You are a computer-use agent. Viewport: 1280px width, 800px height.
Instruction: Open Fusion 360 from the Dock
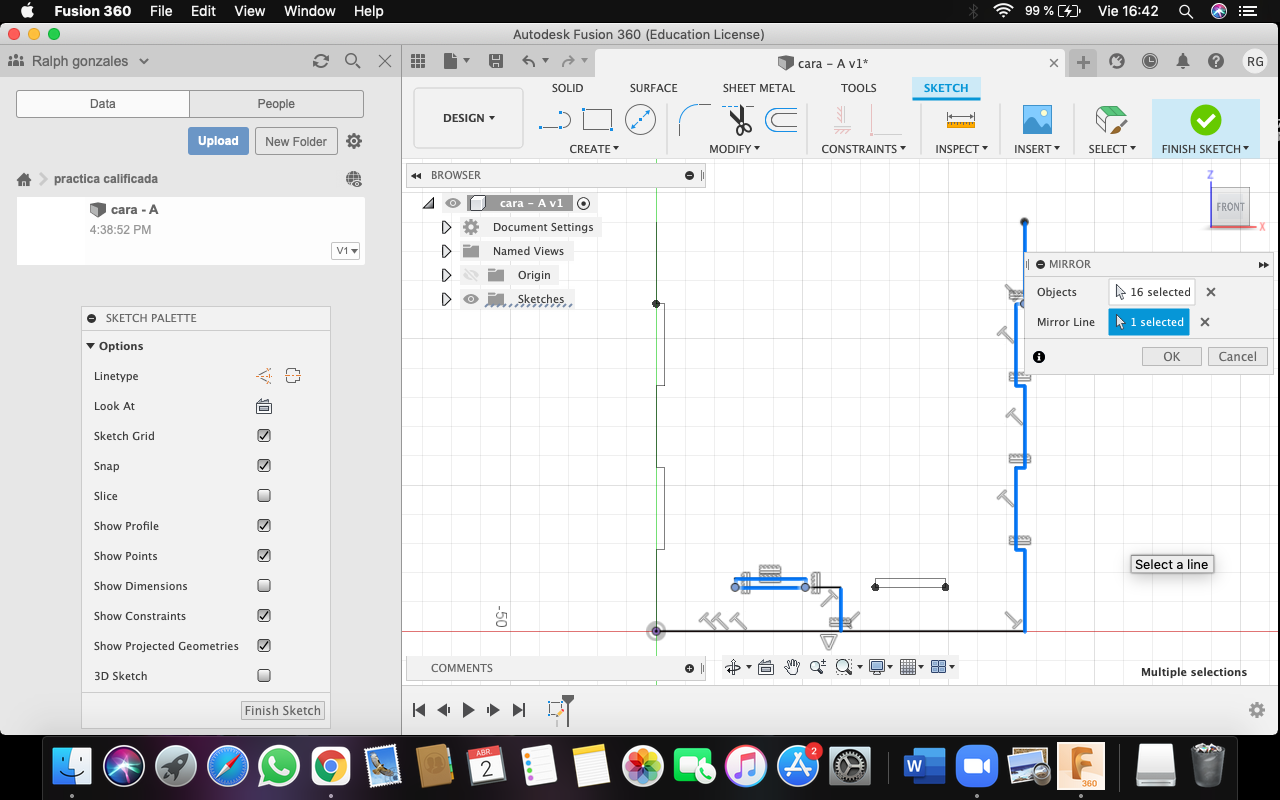pyautogui.click(x=1081, y=767)
